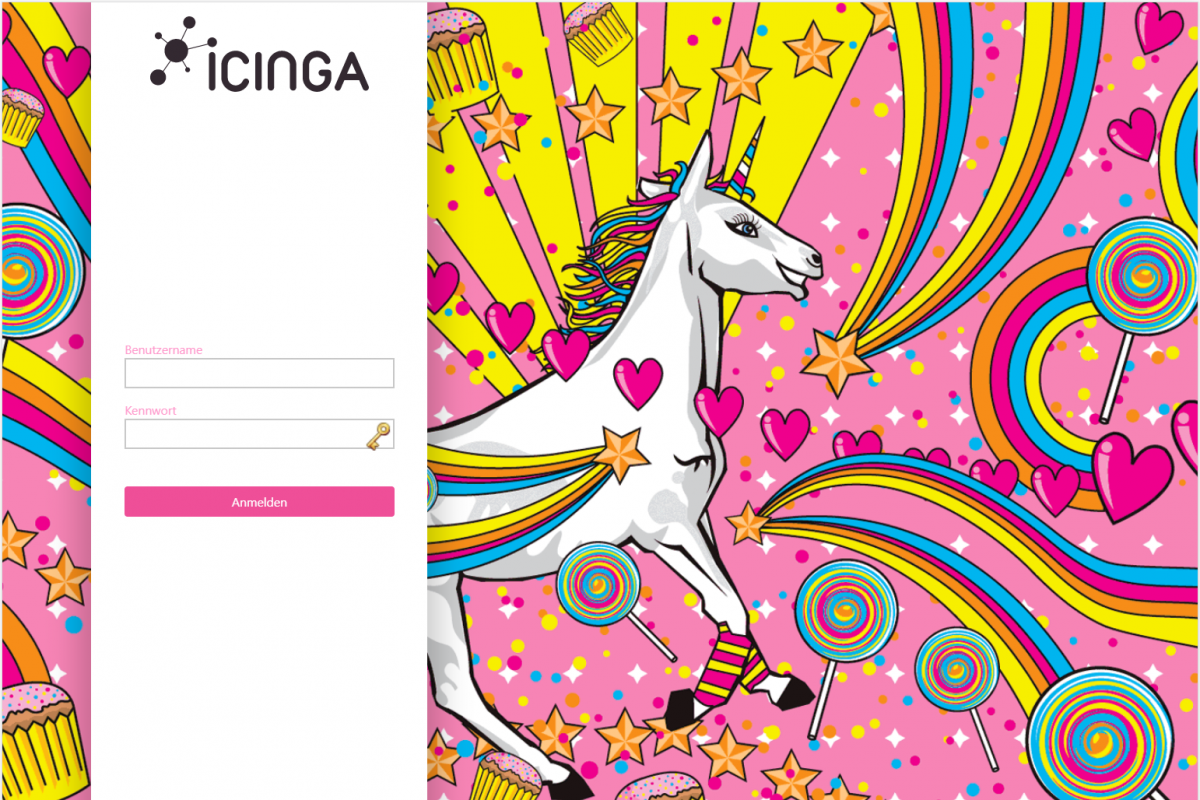
Task: Click the golden key icon in Kennwort field
Action: point(378,435)
